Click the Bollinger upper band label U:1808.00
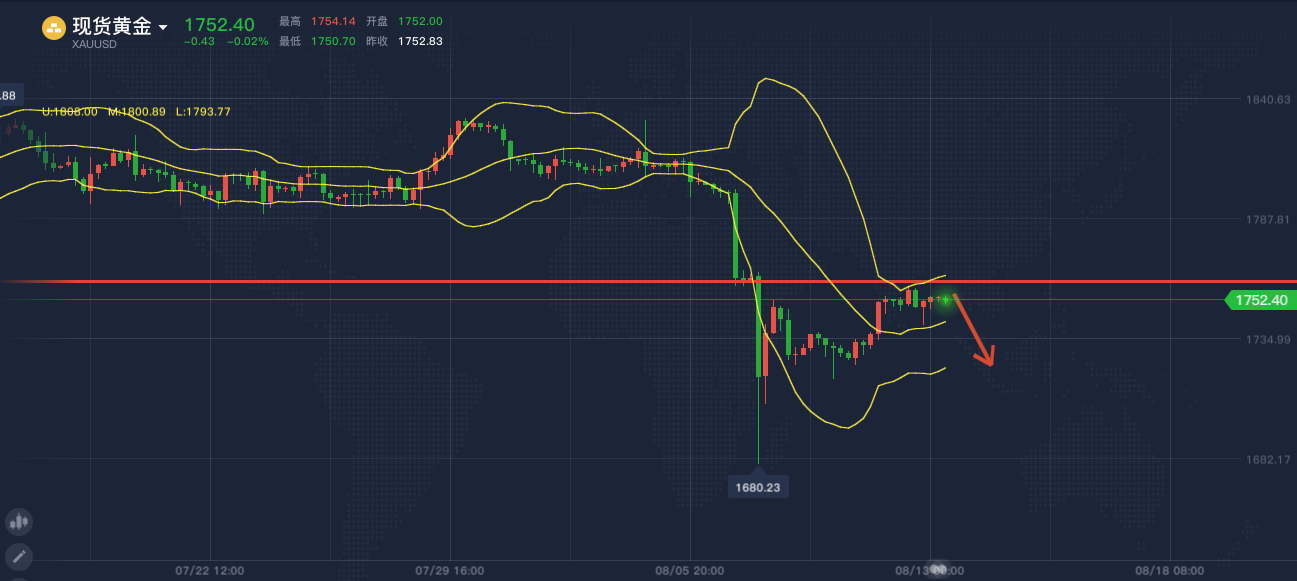Image resolution: width=1297 pixels, height=581 pixels. 70,112
